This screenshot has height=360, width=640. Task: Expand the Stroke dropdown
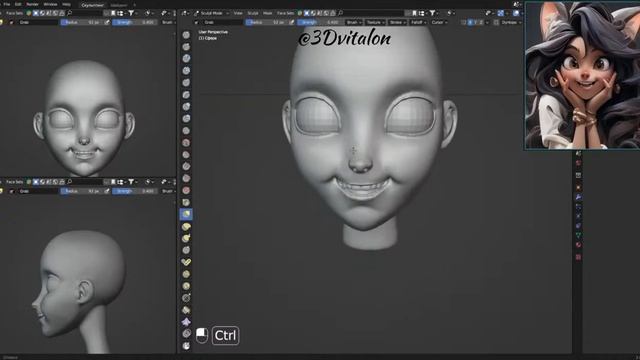397,22
